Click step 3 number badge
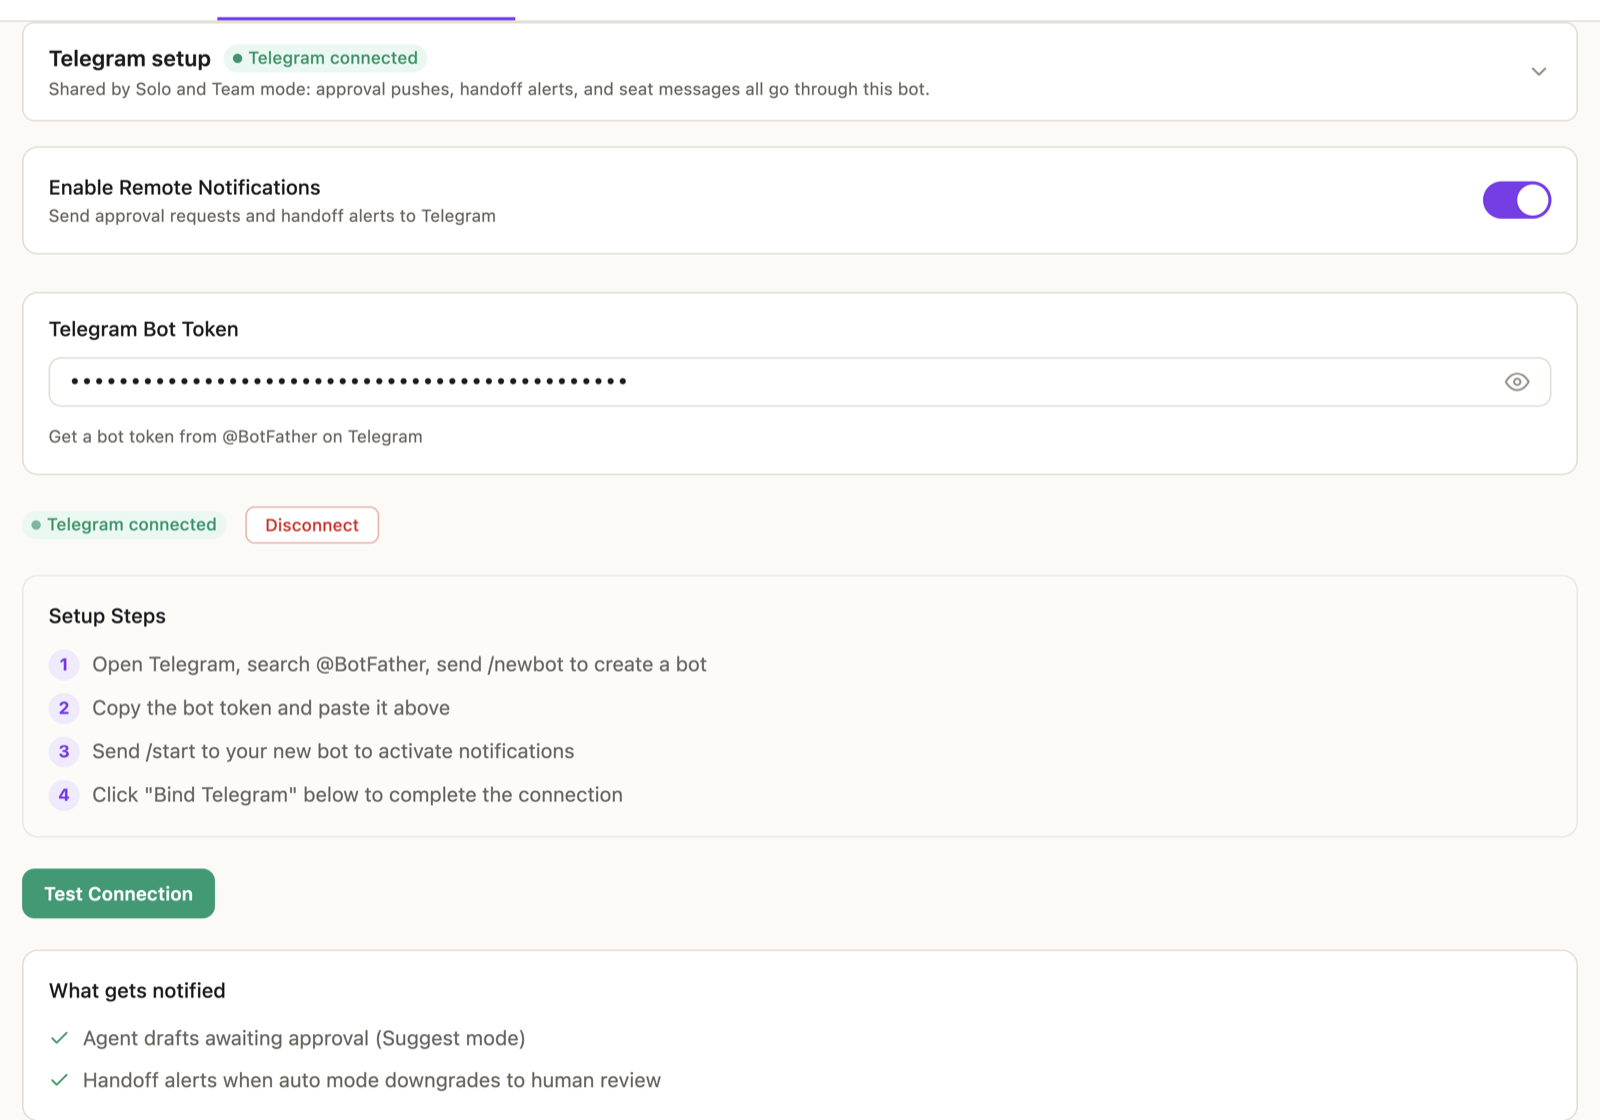1600x1120 pixels. pos(64,751)
